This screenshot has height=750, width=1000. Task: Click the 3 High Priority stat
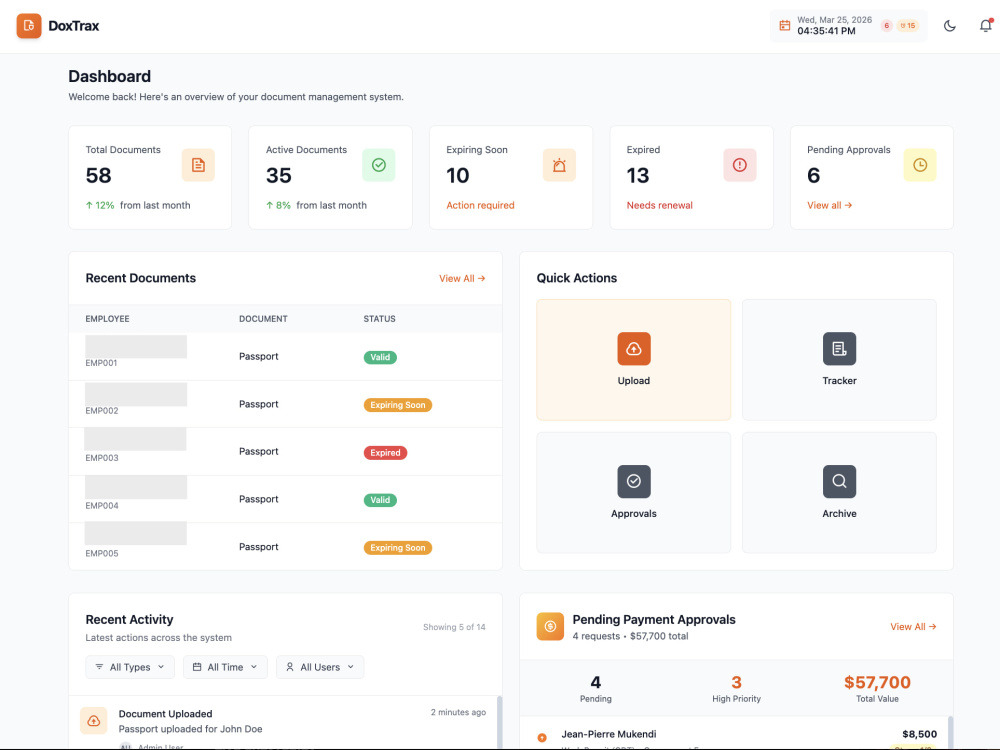tap(737, 689)
